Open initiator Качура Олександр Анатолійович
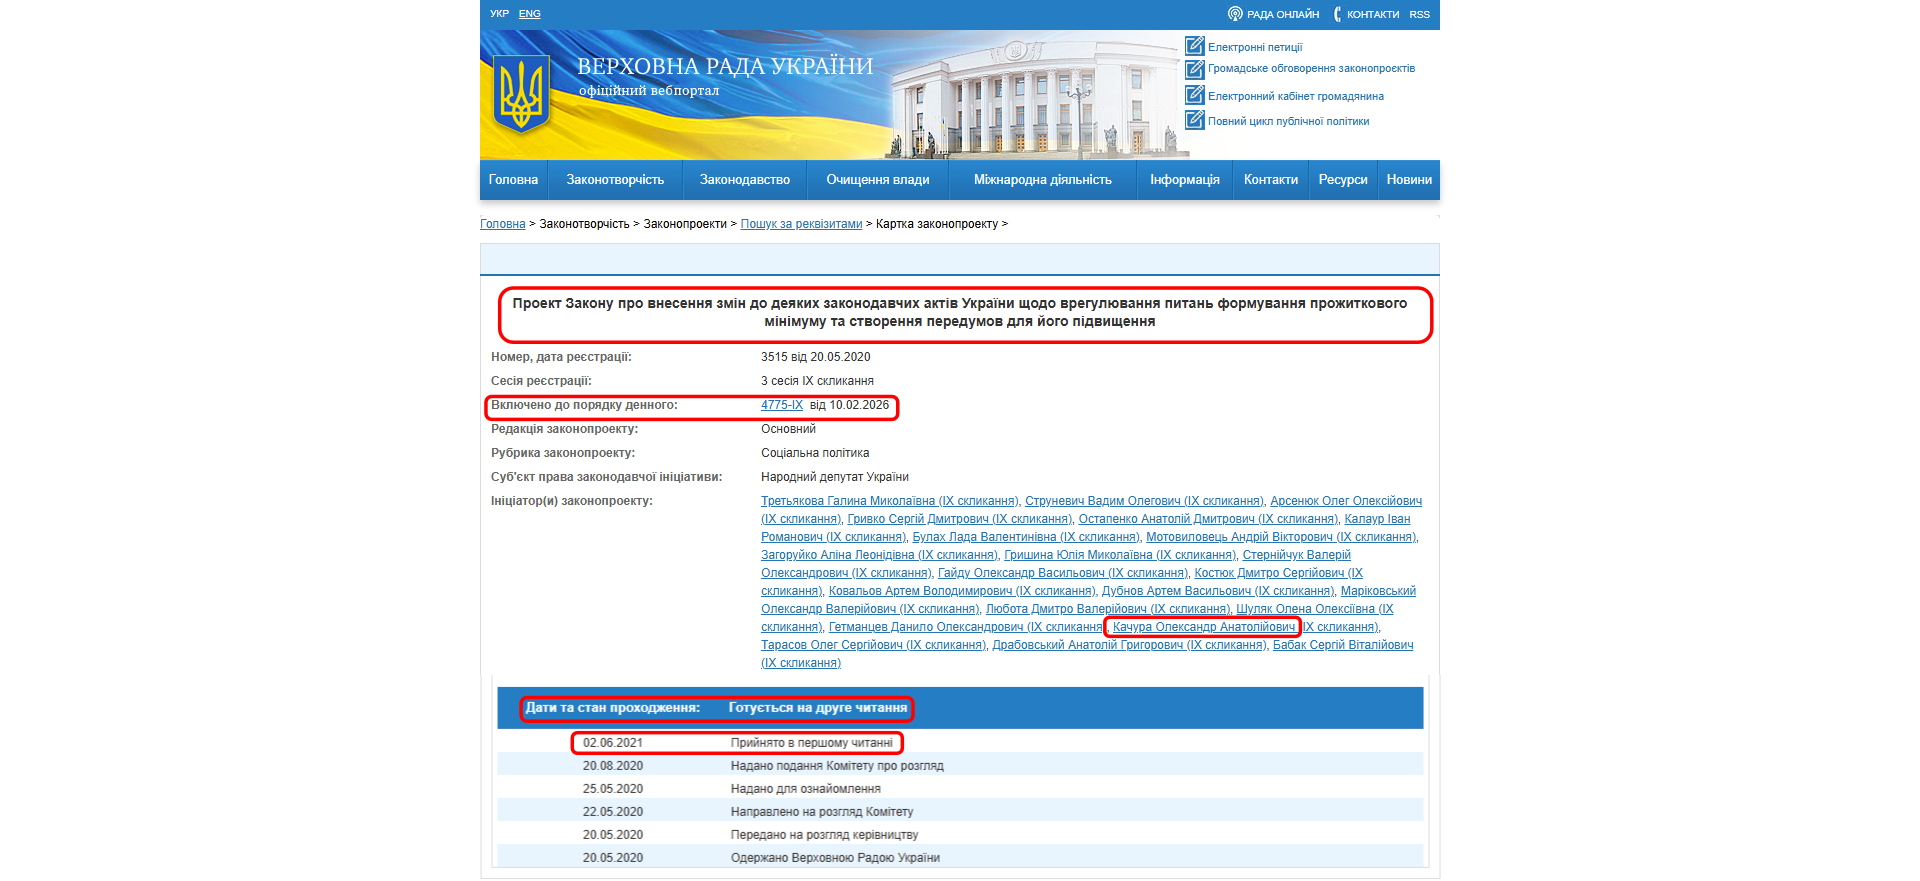Viewport: 1920px width, 881px height. pyautogui.click(x=1204, y=627)
